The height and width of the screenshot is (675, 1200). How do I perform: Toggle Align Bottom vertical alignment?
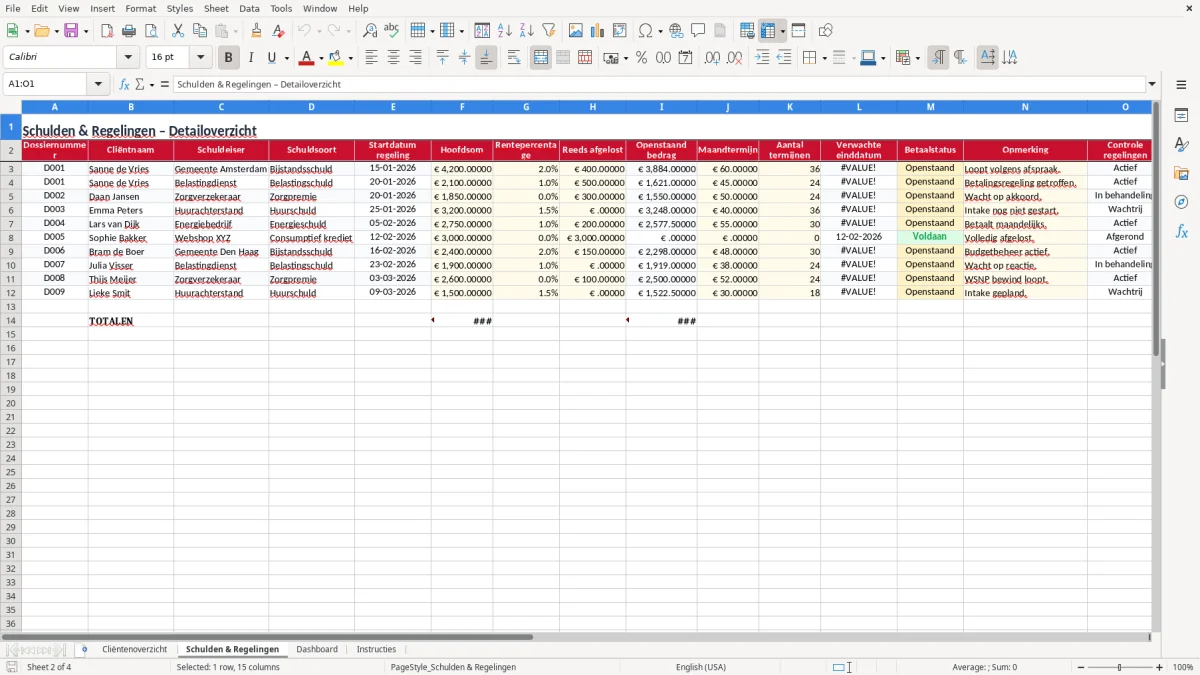tap(486, 58)
